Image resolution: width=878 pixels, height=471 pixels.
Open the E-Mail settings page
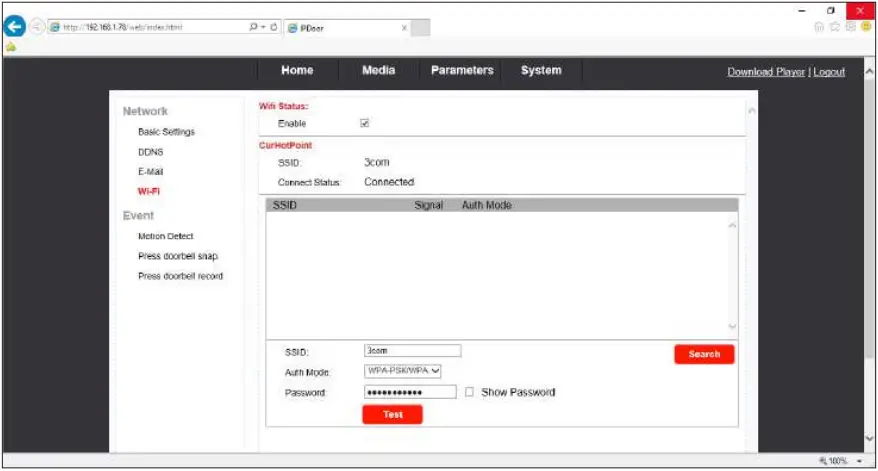pyautogui.click(x=151, y=171)
